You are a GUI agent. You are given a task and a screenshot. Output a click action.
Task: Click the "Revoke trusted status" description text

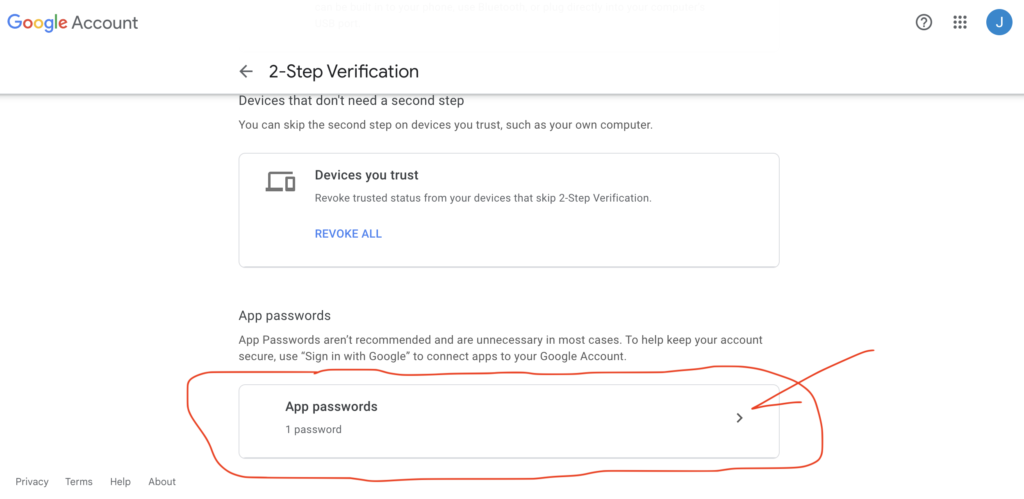click(x=482, y=198)
